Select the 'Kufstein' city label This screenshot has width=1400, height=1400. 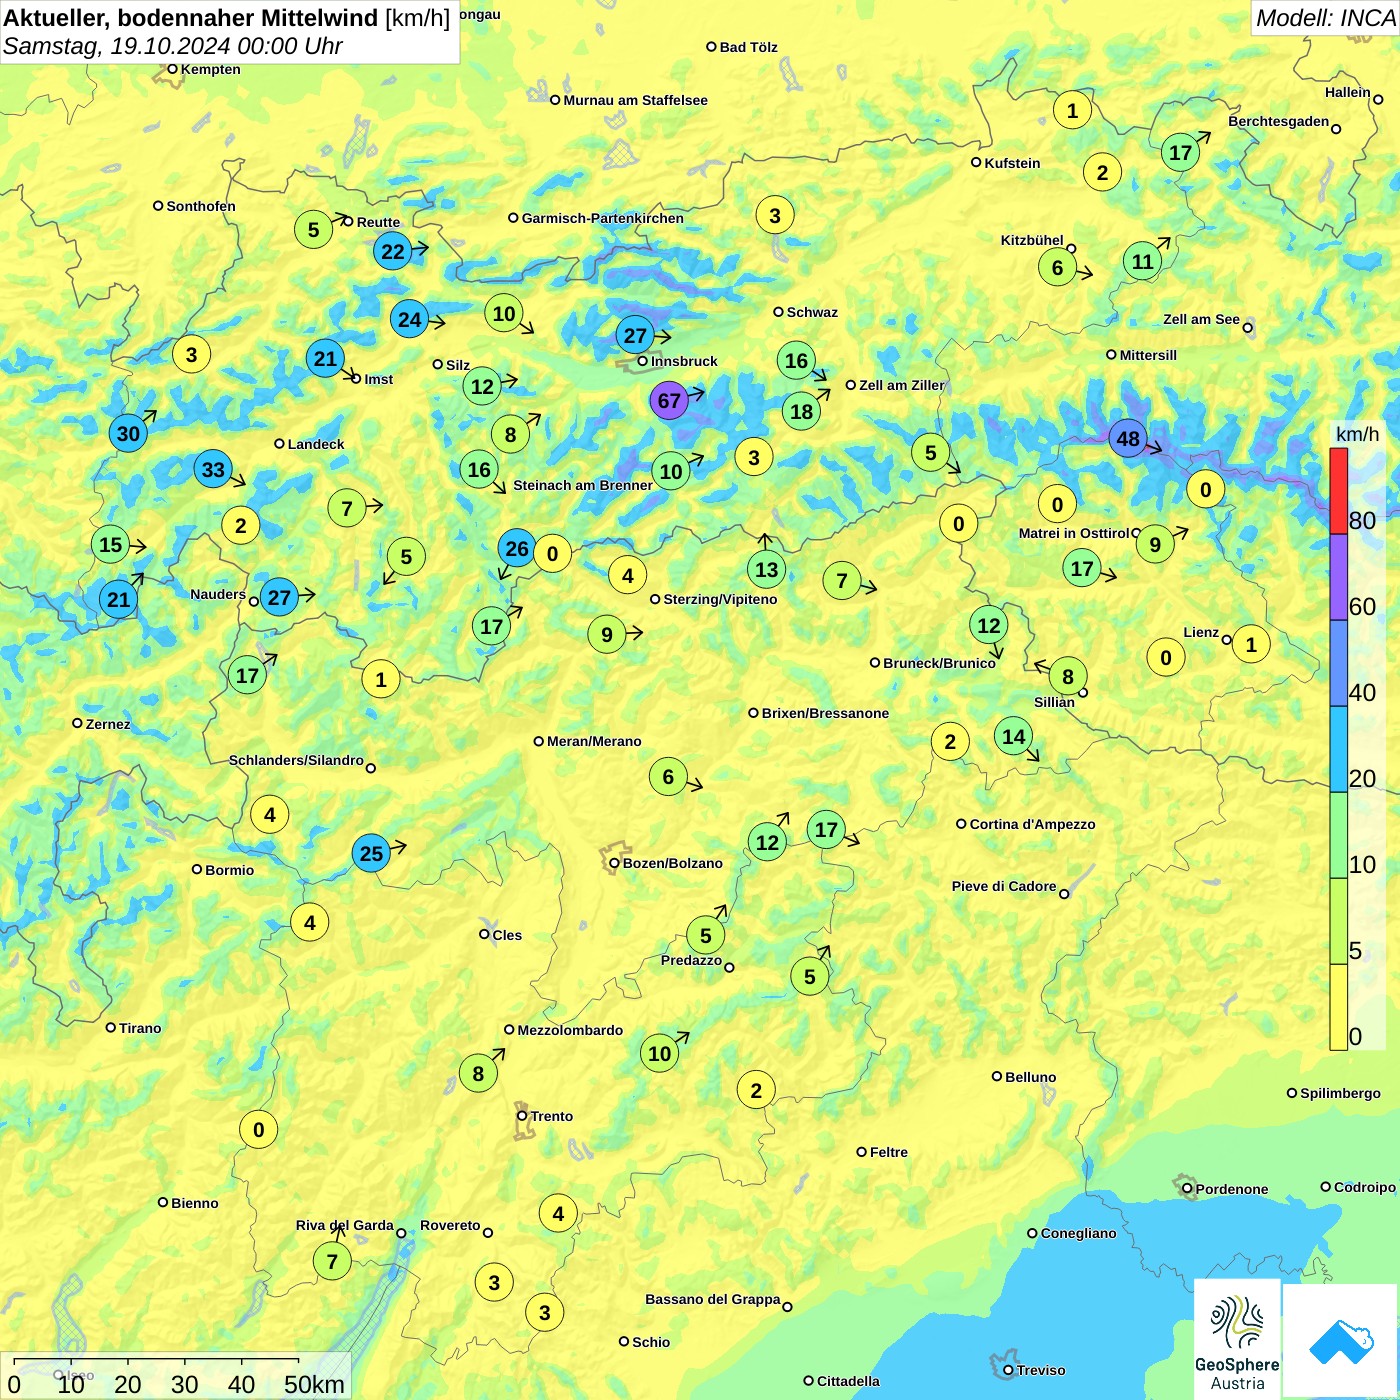click(x=1012, y=163)
